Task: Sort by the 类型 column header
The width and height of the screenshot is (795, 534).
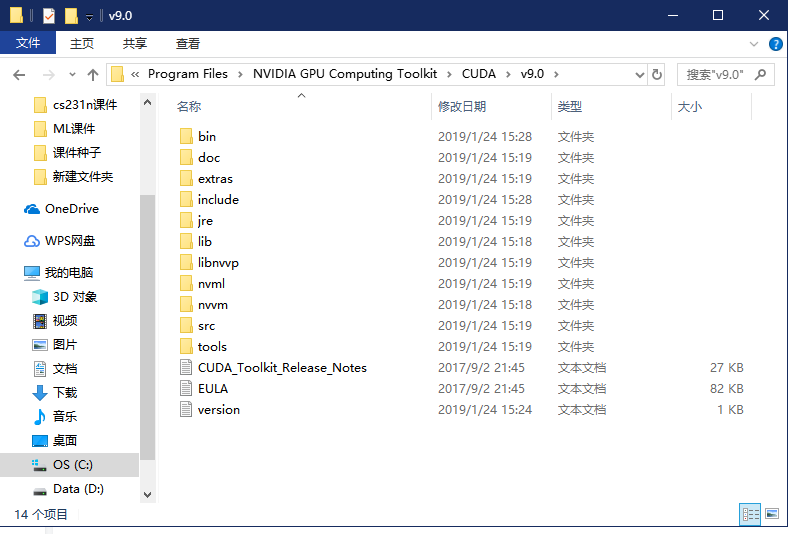Action: (570, 106)
